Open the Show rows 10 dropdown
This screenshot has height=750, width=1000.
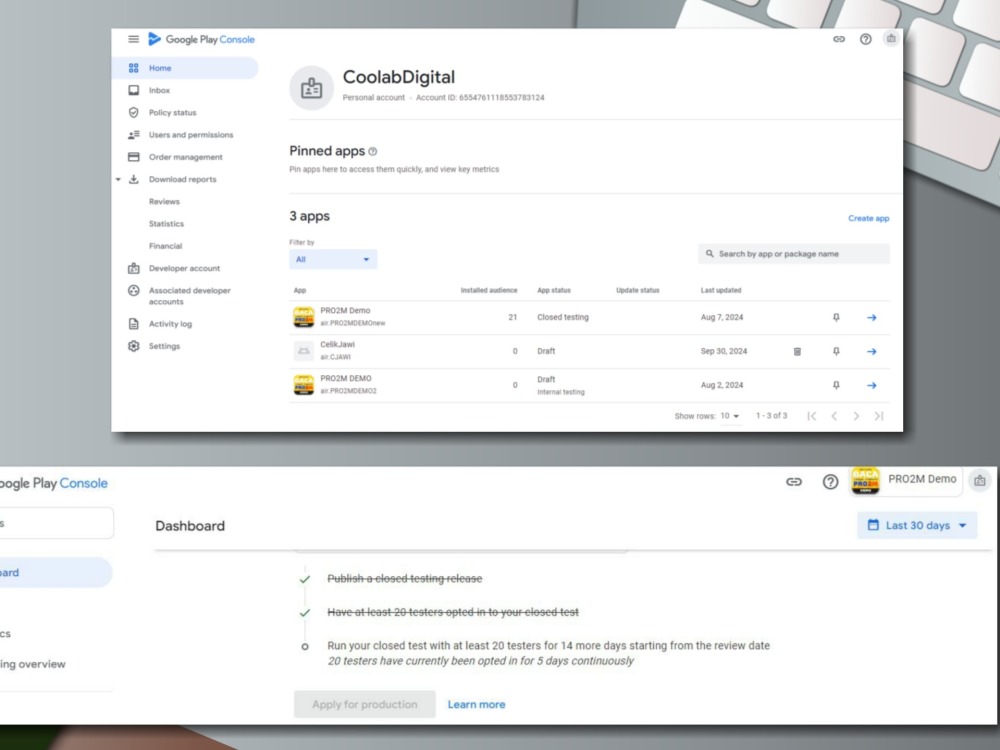pos(730,416)
